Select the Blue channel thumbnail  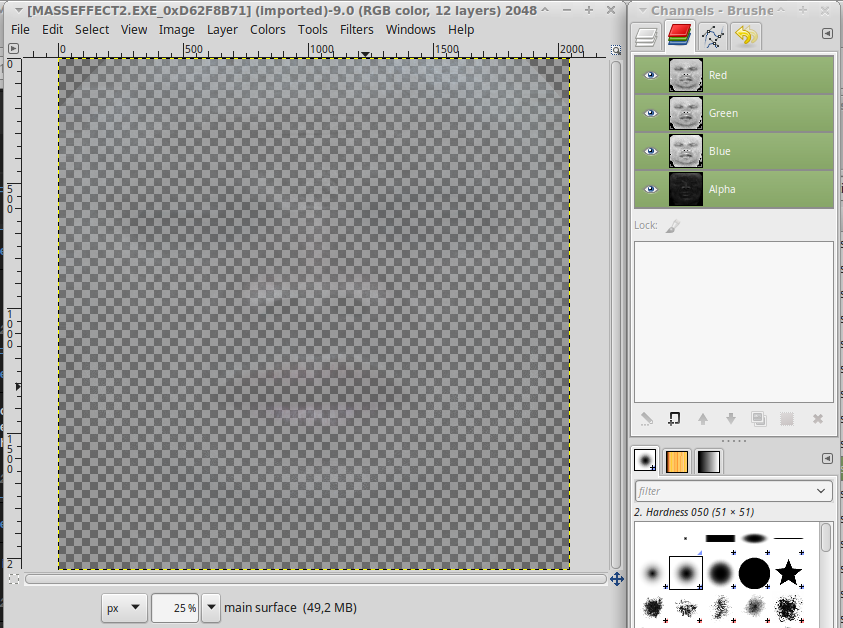pyautogui.click(x=685, y=151)
